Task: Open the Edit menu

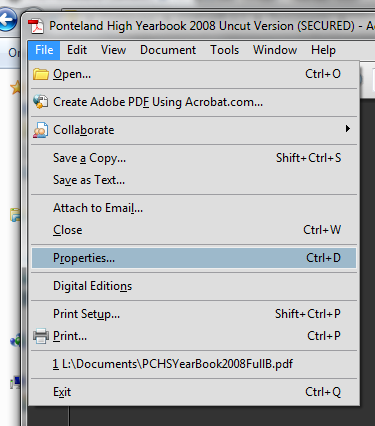Action: point(77,50)
